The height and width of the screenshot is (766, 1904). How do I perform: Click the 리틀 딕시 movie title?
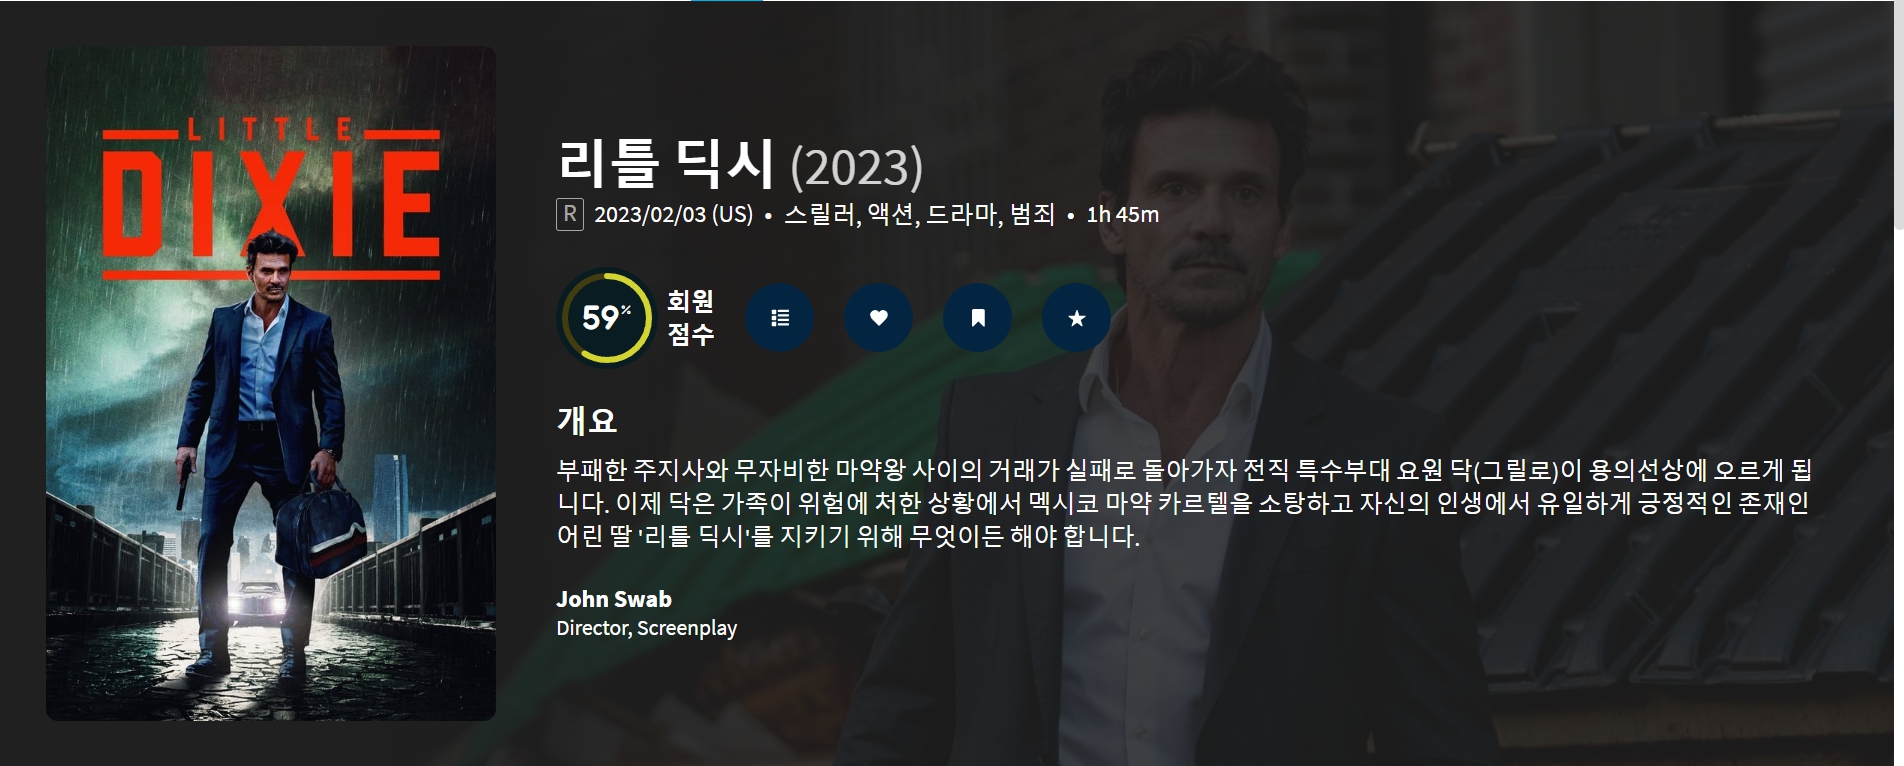point(666,165)
